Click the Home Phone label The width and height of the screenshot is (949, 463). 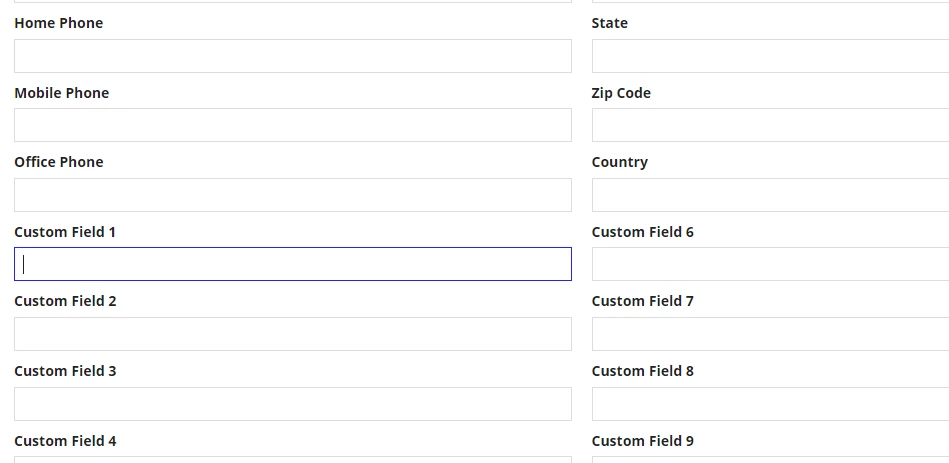59,23
